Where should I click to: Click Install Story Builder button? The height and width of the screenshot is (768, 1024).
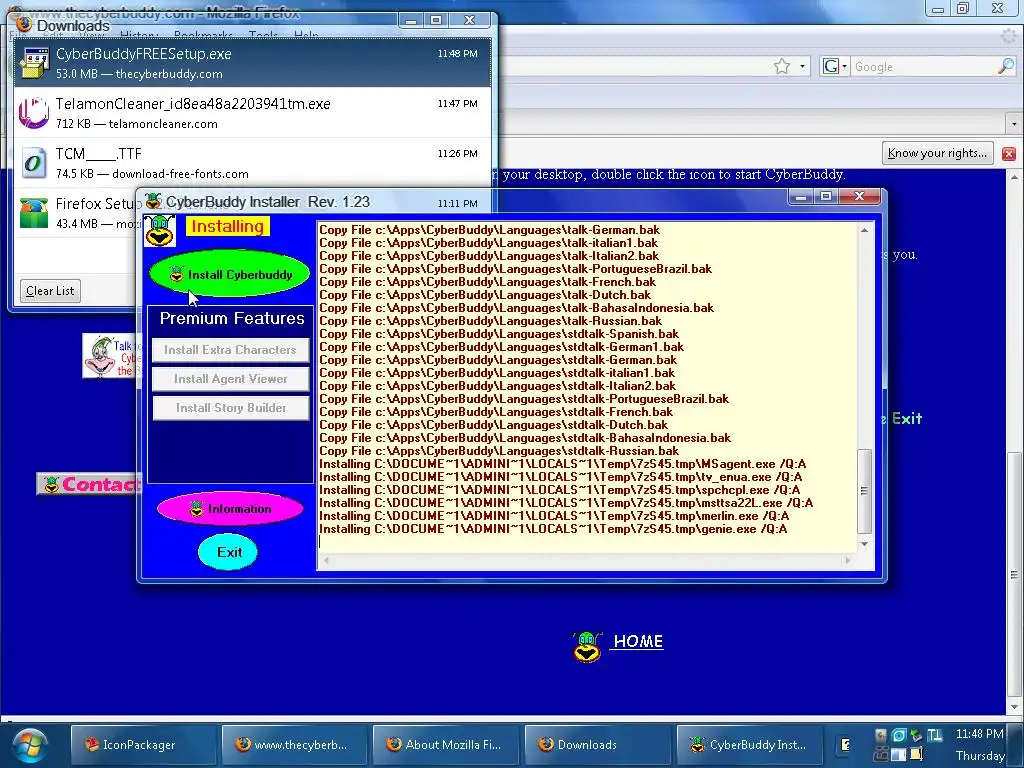coord(231,408)
